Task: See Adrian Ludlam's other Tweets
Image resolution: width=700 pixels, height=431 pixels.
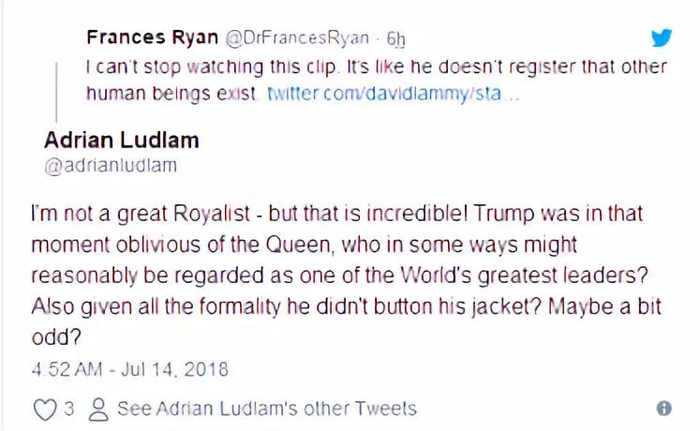Action: click(x=266, y=408)
